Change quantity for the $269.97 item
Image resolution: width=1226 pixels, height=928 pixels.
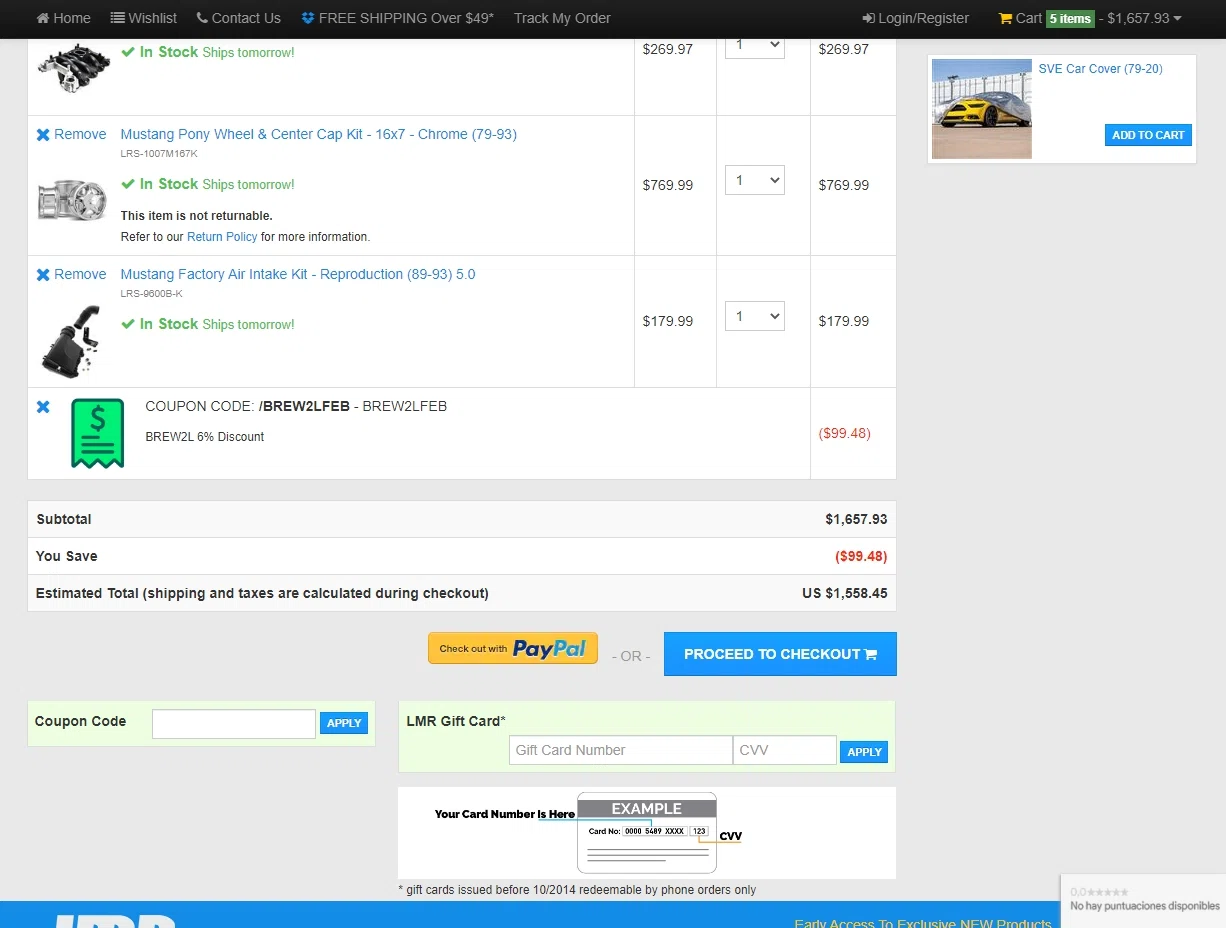755,45
